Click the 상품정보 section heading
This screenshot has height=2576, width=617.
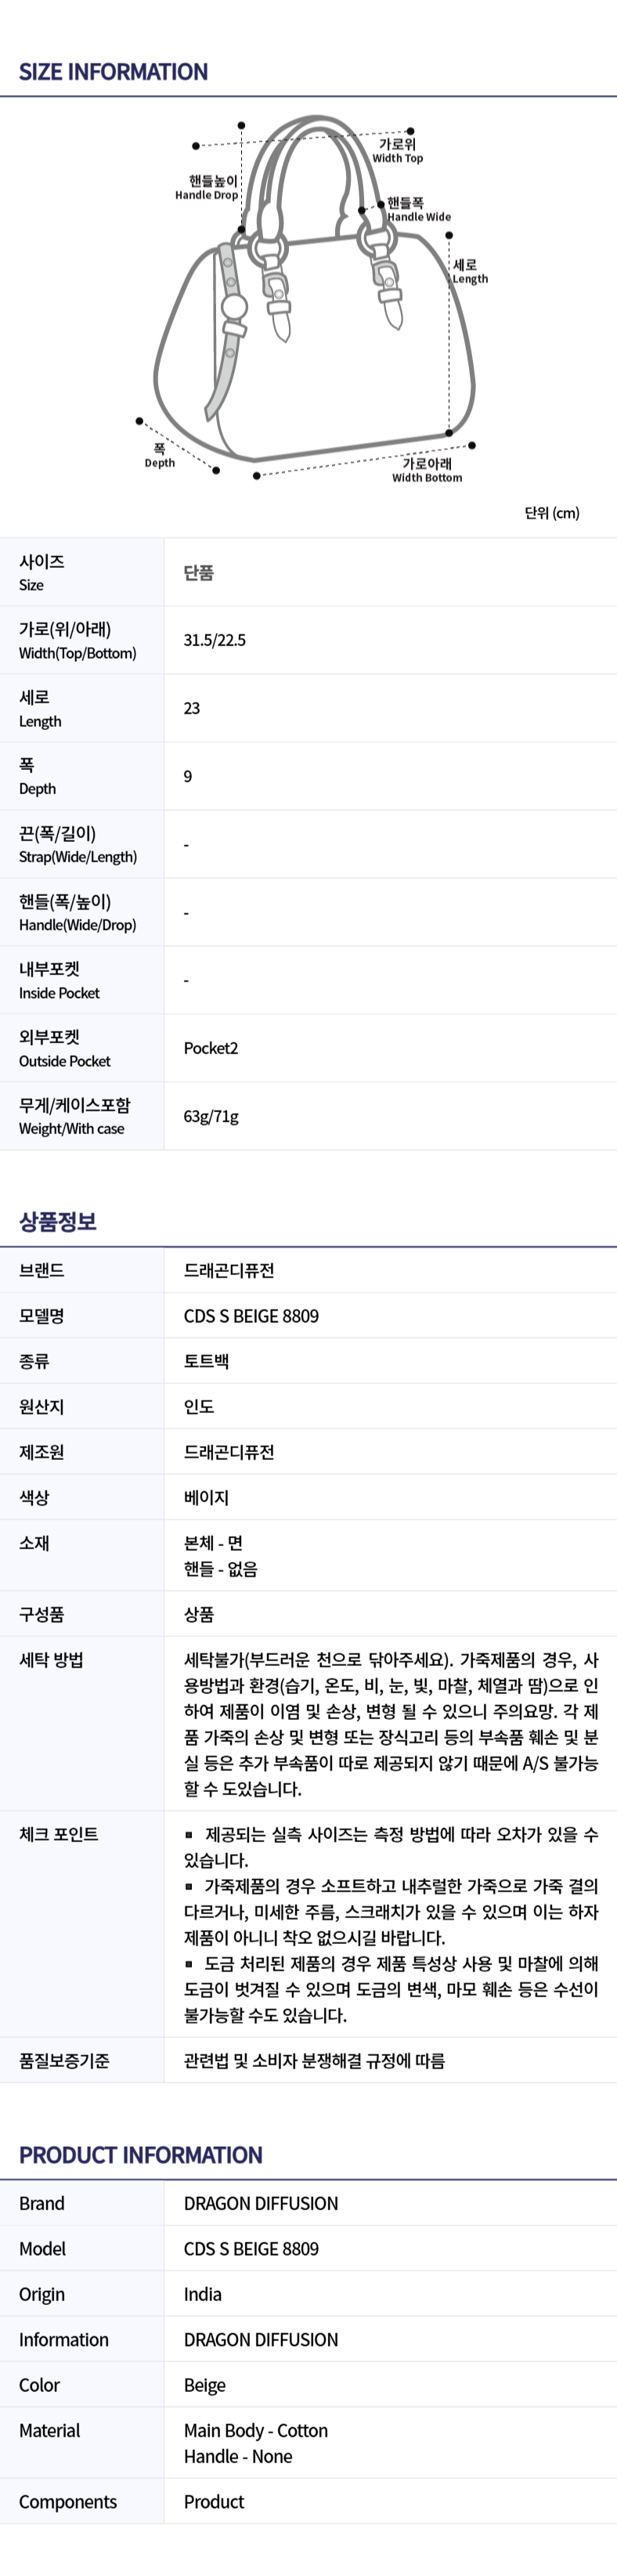point(58,1221)
